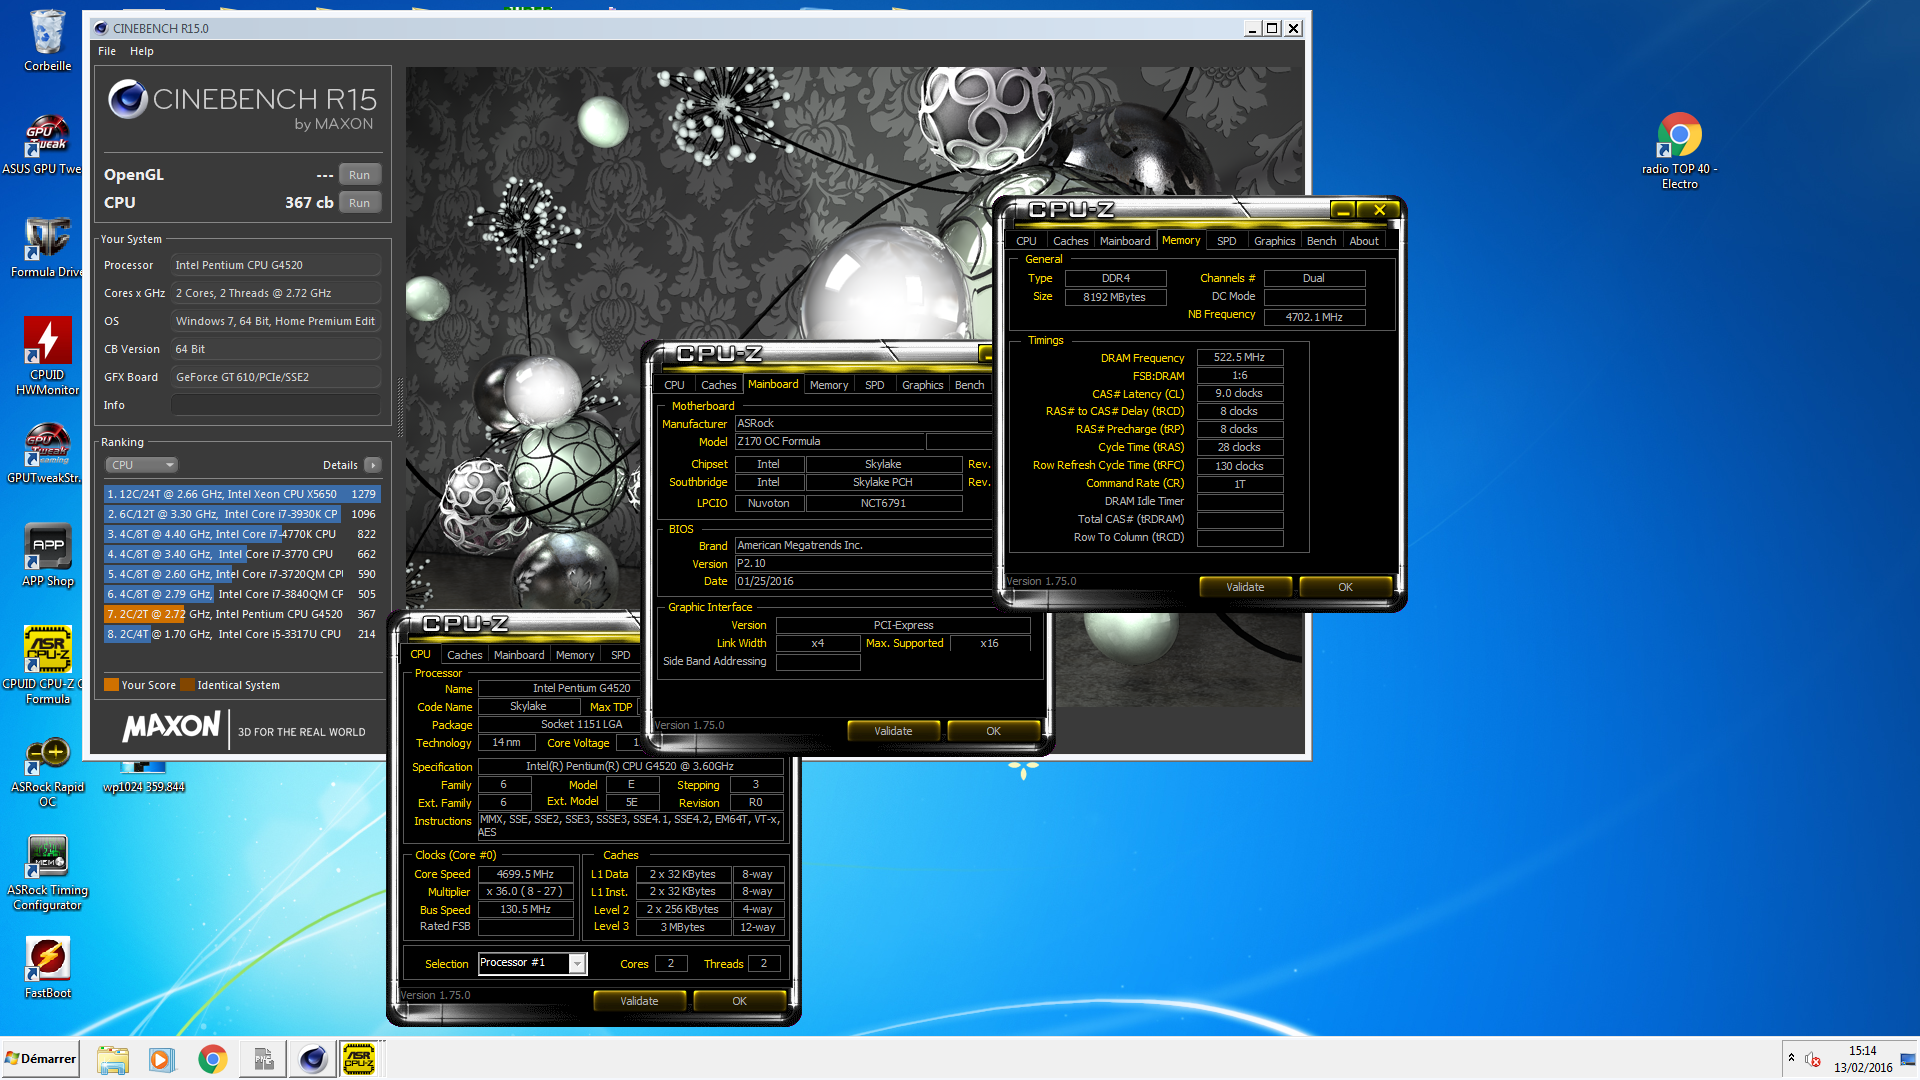Select the Core i7-3930K ranking row
The height and width of the screenshot is (1080, 1920).
(x=242, y=514)
